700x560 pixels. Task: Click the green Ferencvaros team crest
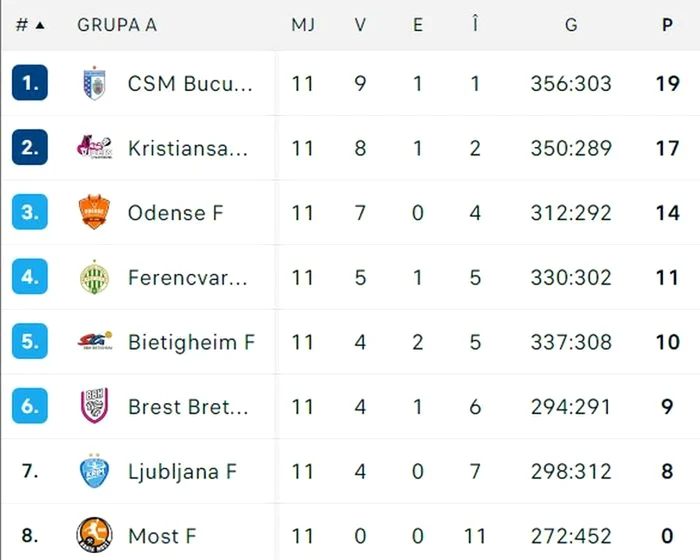pos(94,277)
